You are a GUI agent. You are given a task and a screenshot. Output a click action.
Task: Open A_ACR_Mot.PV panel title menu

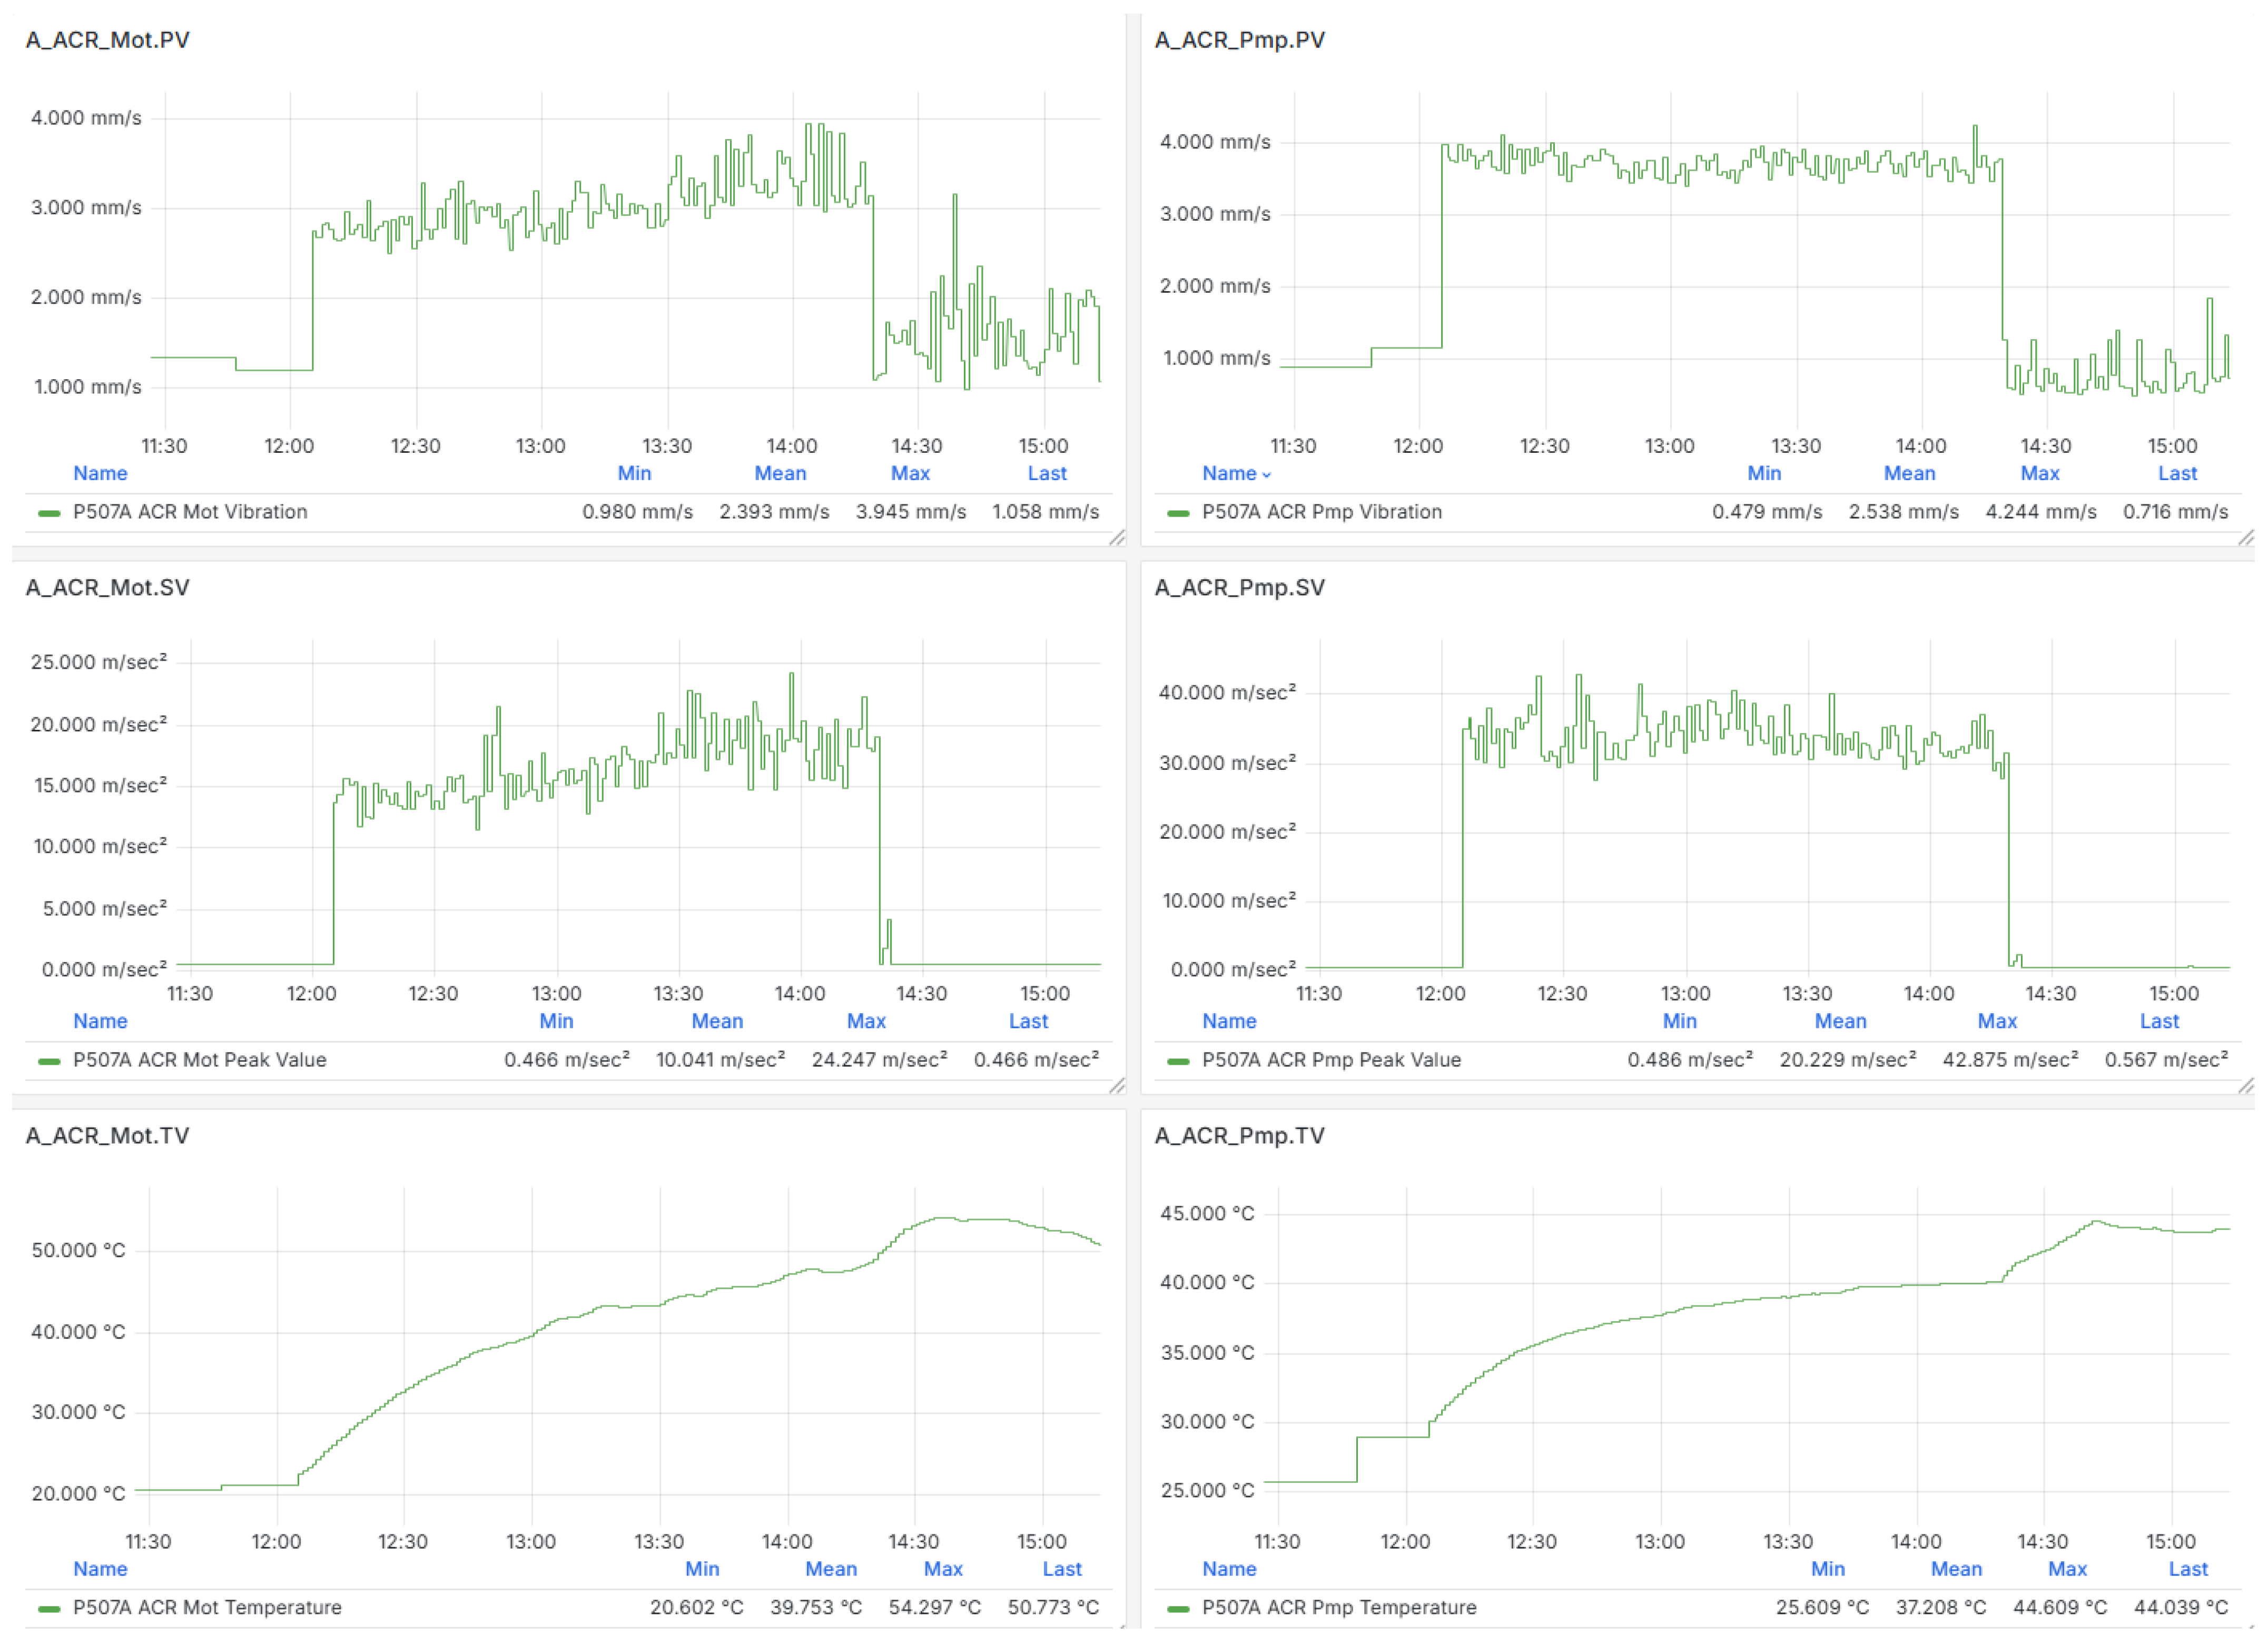pyautogui.click(x=107, y=40)
